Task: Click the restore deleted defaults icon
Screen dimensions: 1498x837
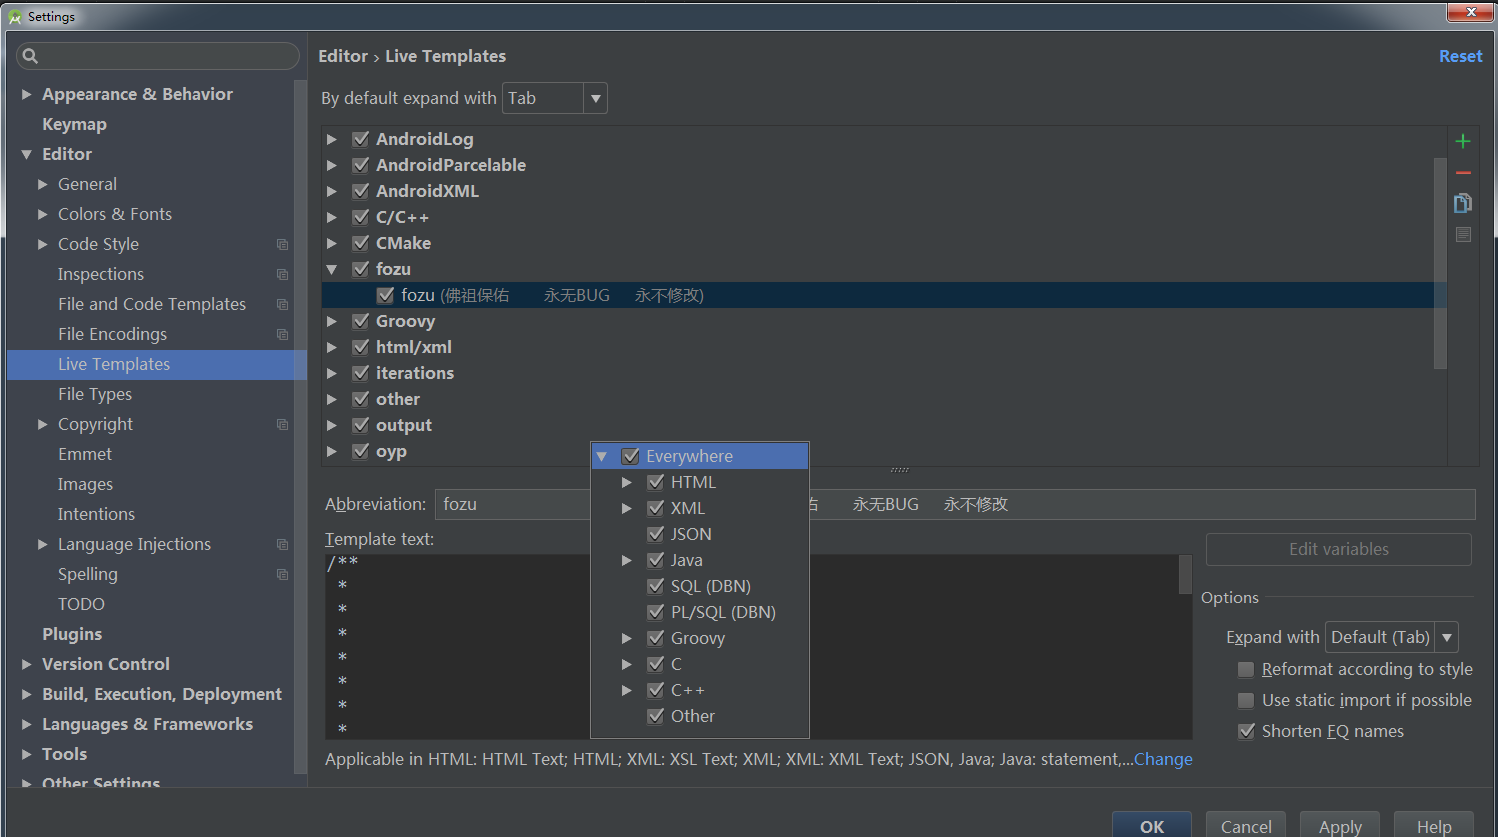Action: pos(1463,235)
